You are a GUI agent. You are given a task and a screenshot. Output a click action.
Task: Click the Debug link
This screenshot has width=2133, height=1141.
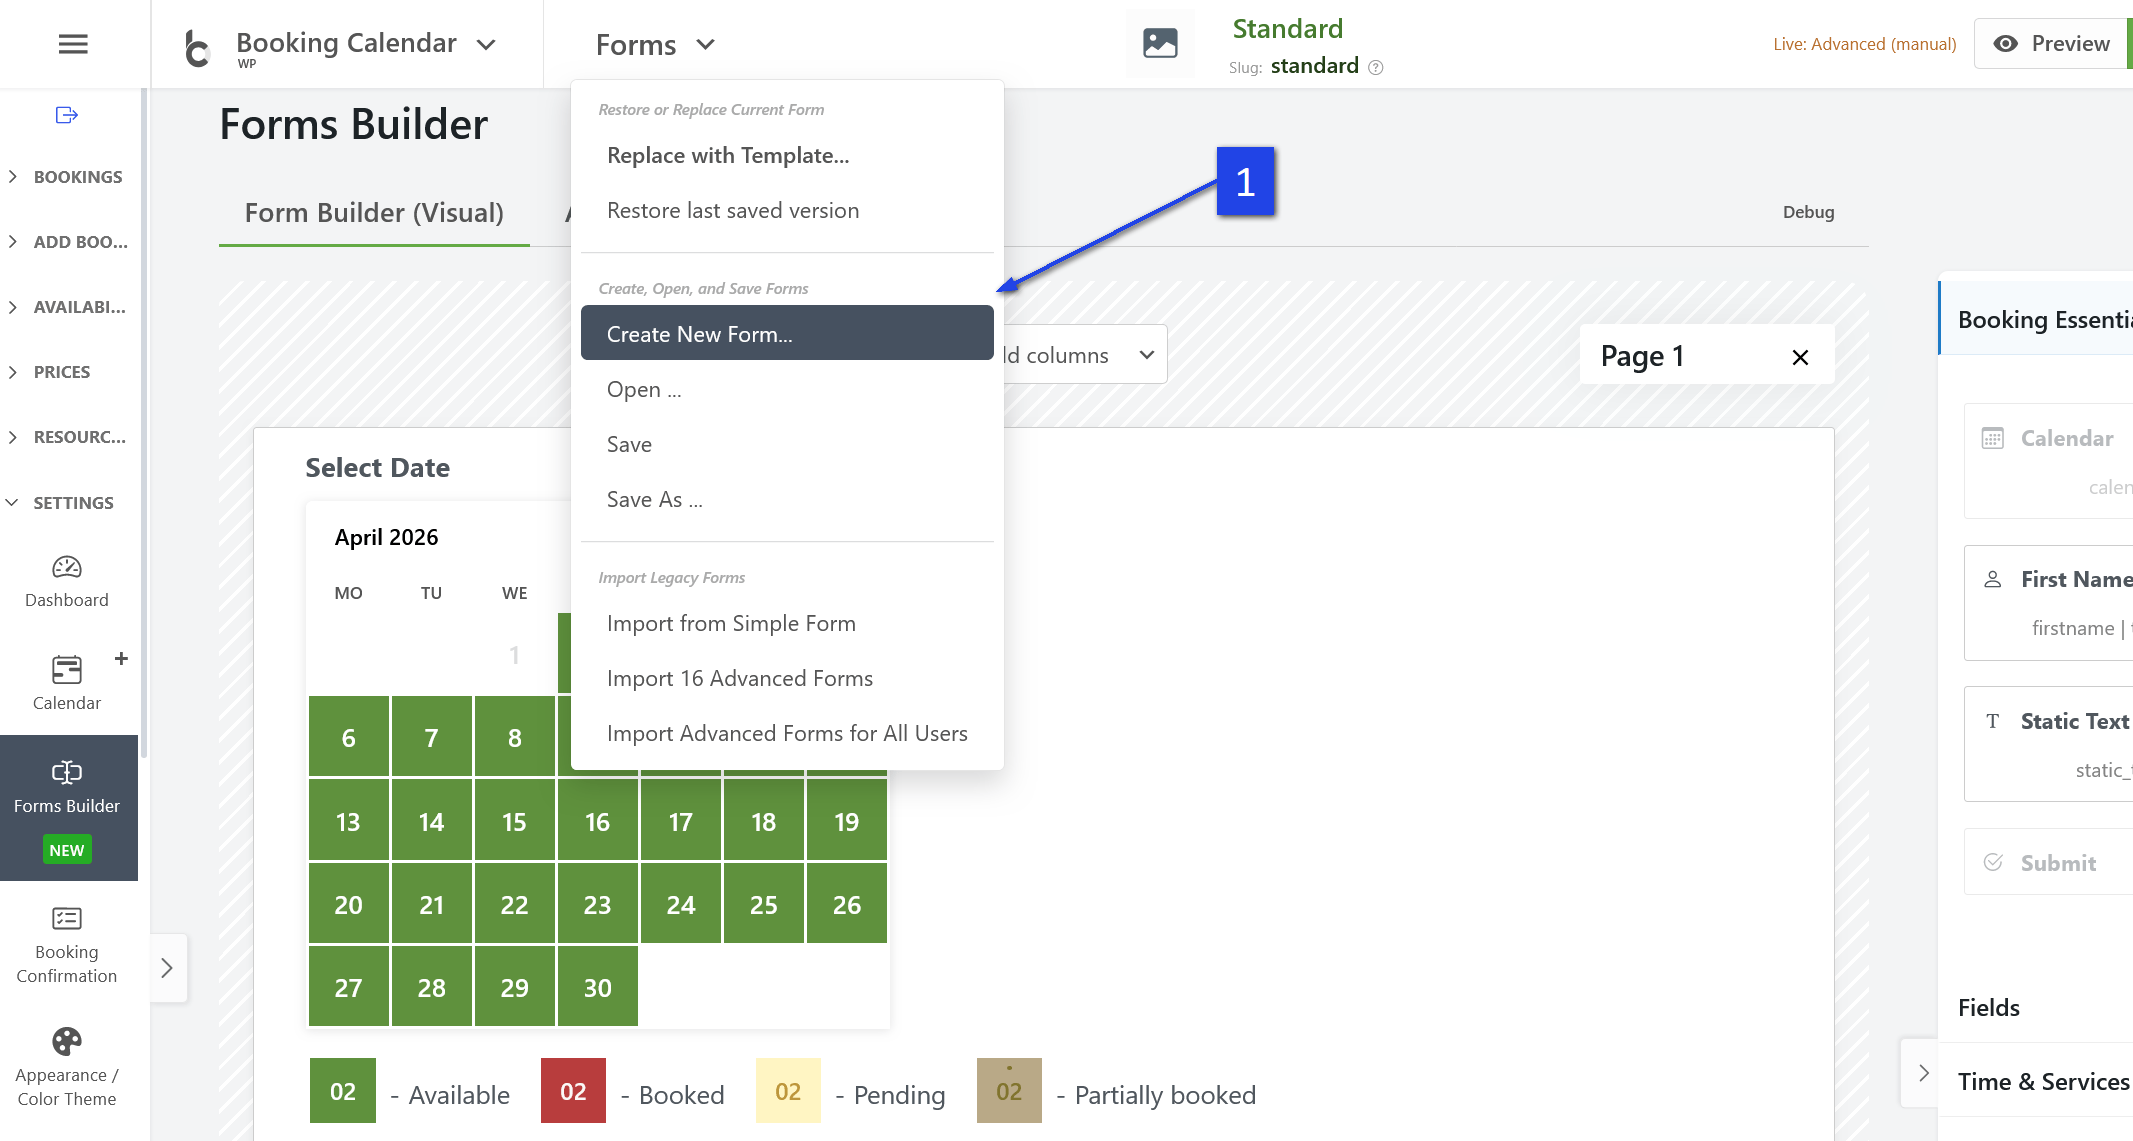point(1808,212)
